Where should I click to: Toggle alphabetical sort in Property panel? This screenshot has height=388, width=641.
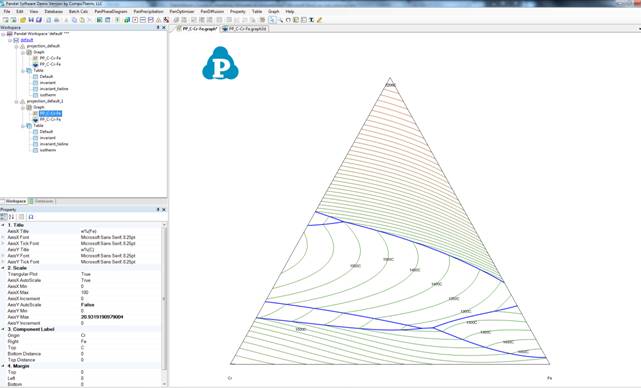[11, 217]
